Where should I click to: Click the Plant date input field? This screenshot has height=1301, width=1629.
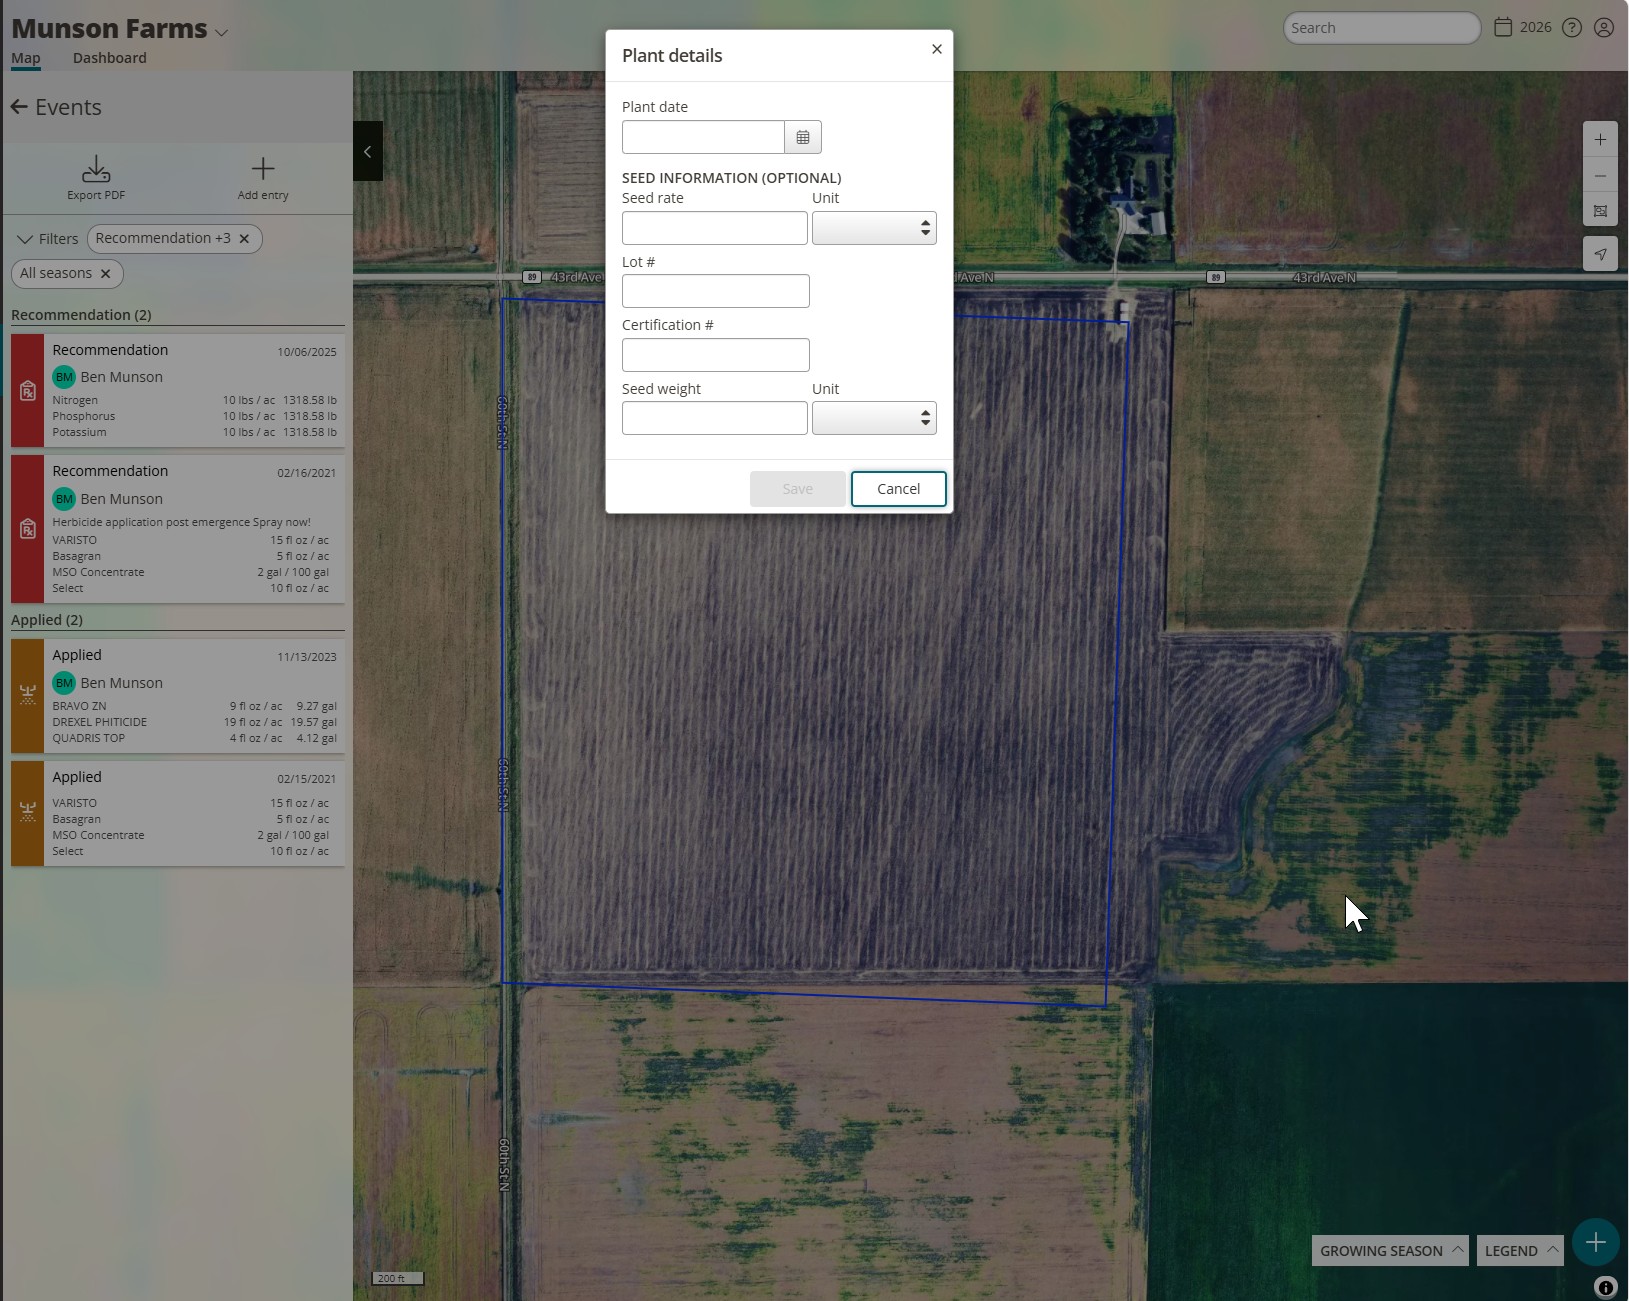click(703, 137)
